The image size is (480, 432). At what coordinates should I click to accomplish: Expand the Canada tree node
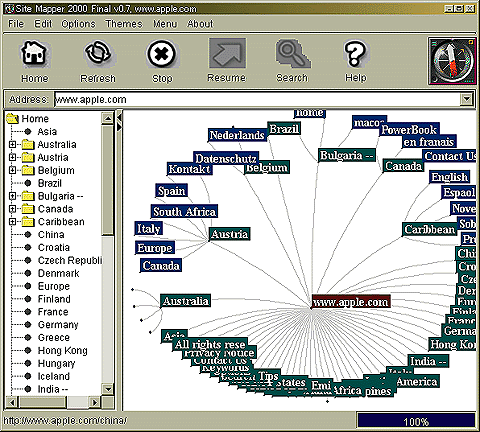tap(12, 209)
